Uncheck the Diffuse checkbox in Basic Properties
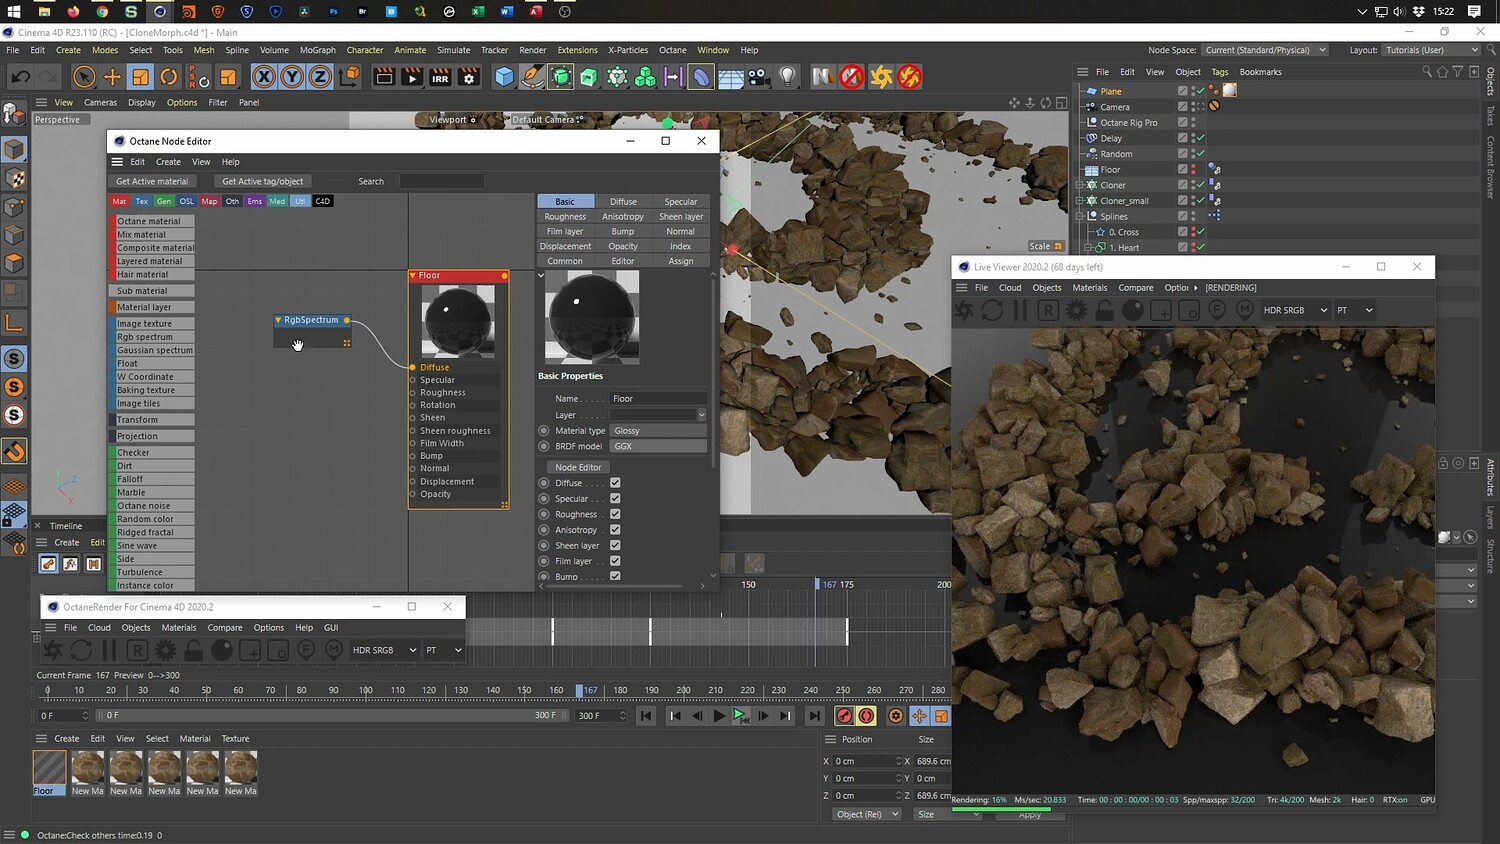The image size is (1500, 844). (x=615, y=483)
